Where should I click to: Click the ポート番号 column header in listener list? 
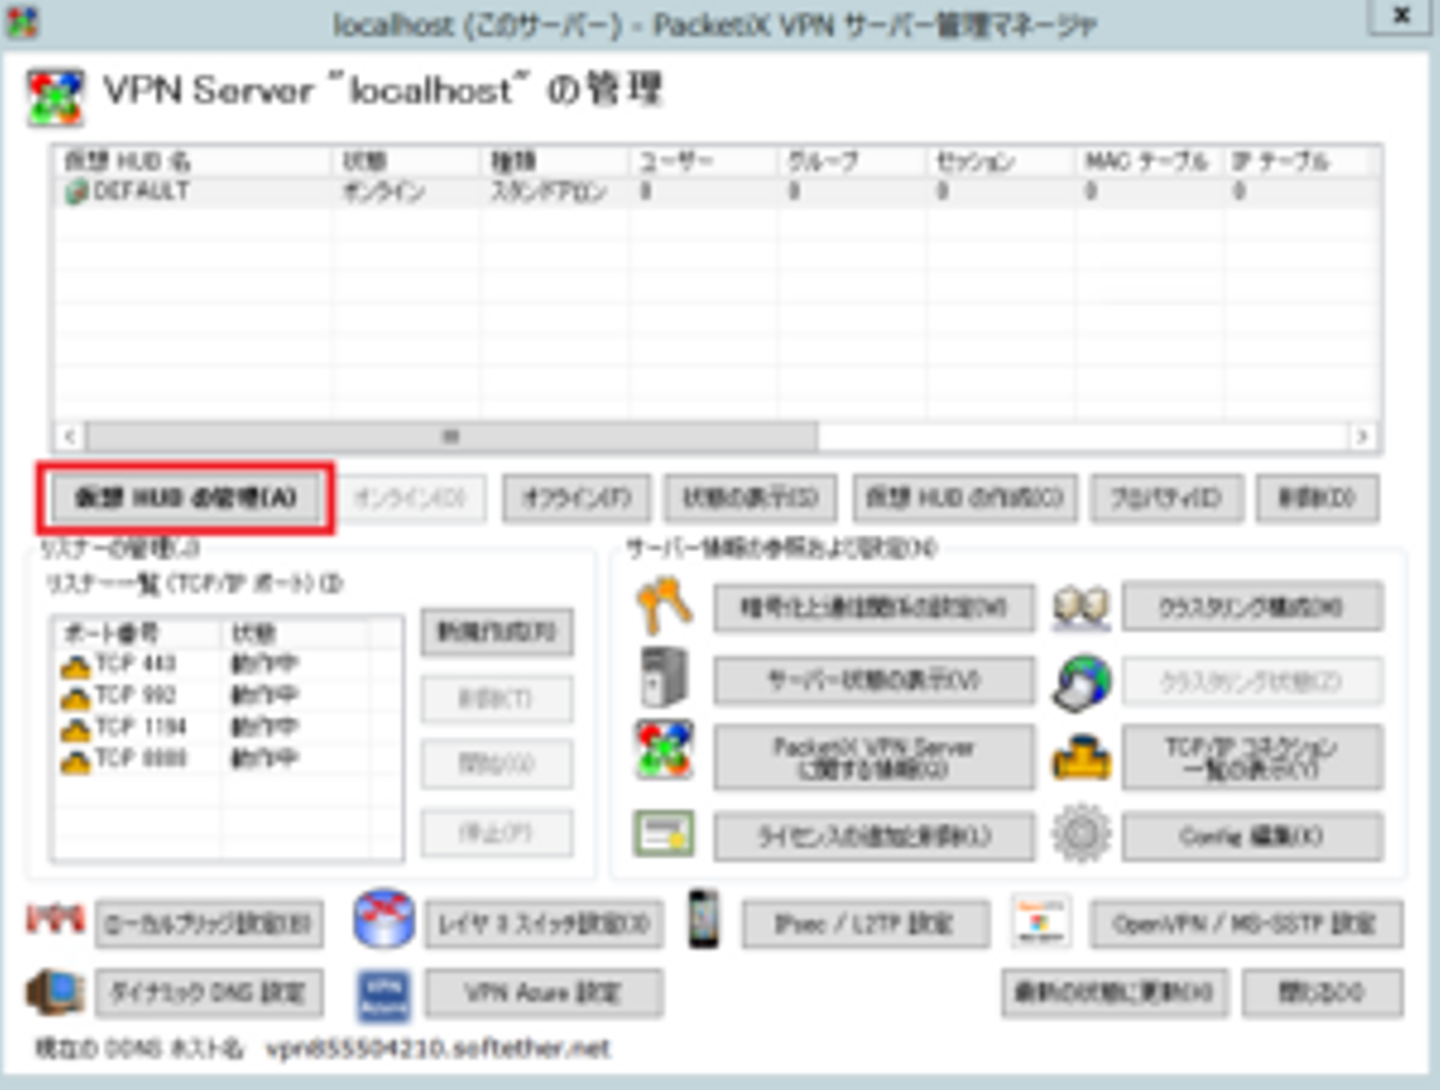[138, 633]
